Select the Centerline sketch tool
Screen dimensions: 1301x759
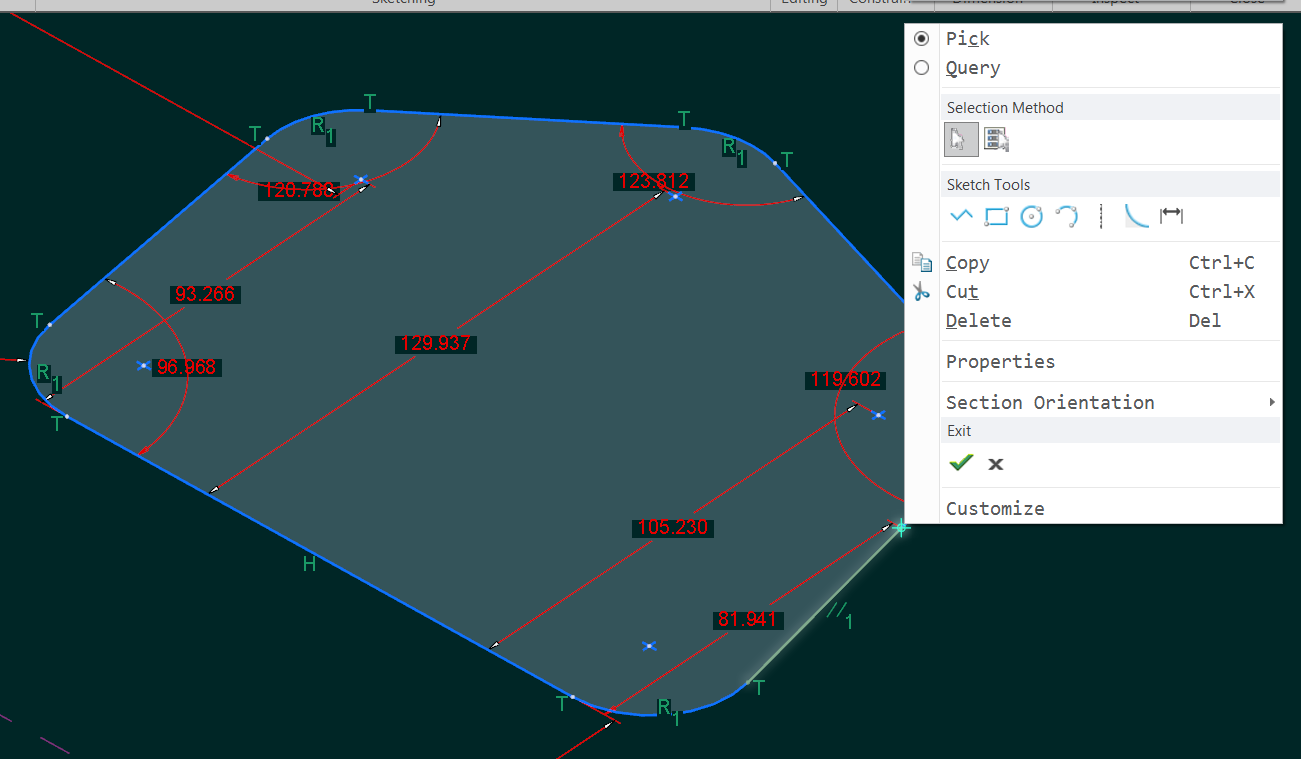tap(1100, 216)
